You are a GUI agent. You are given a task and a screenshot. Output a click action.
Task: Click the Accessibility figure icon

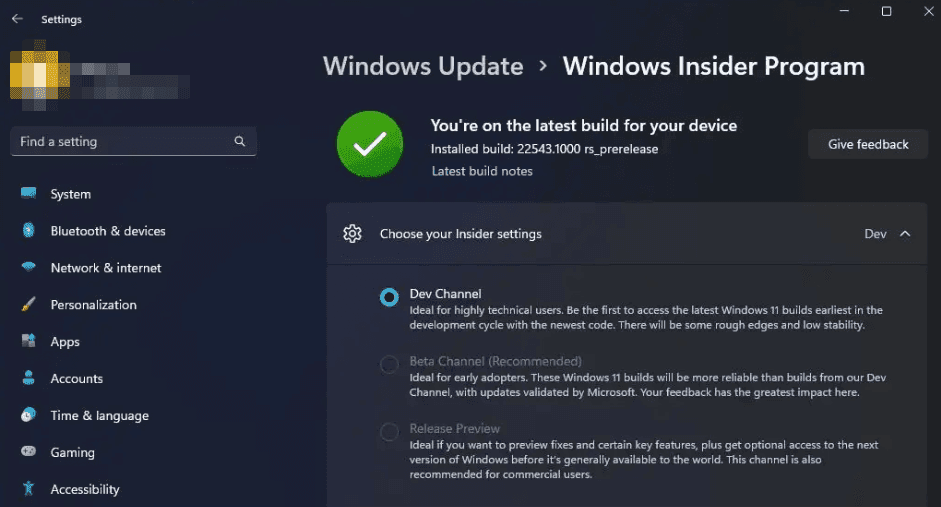[x=28, y=488]
